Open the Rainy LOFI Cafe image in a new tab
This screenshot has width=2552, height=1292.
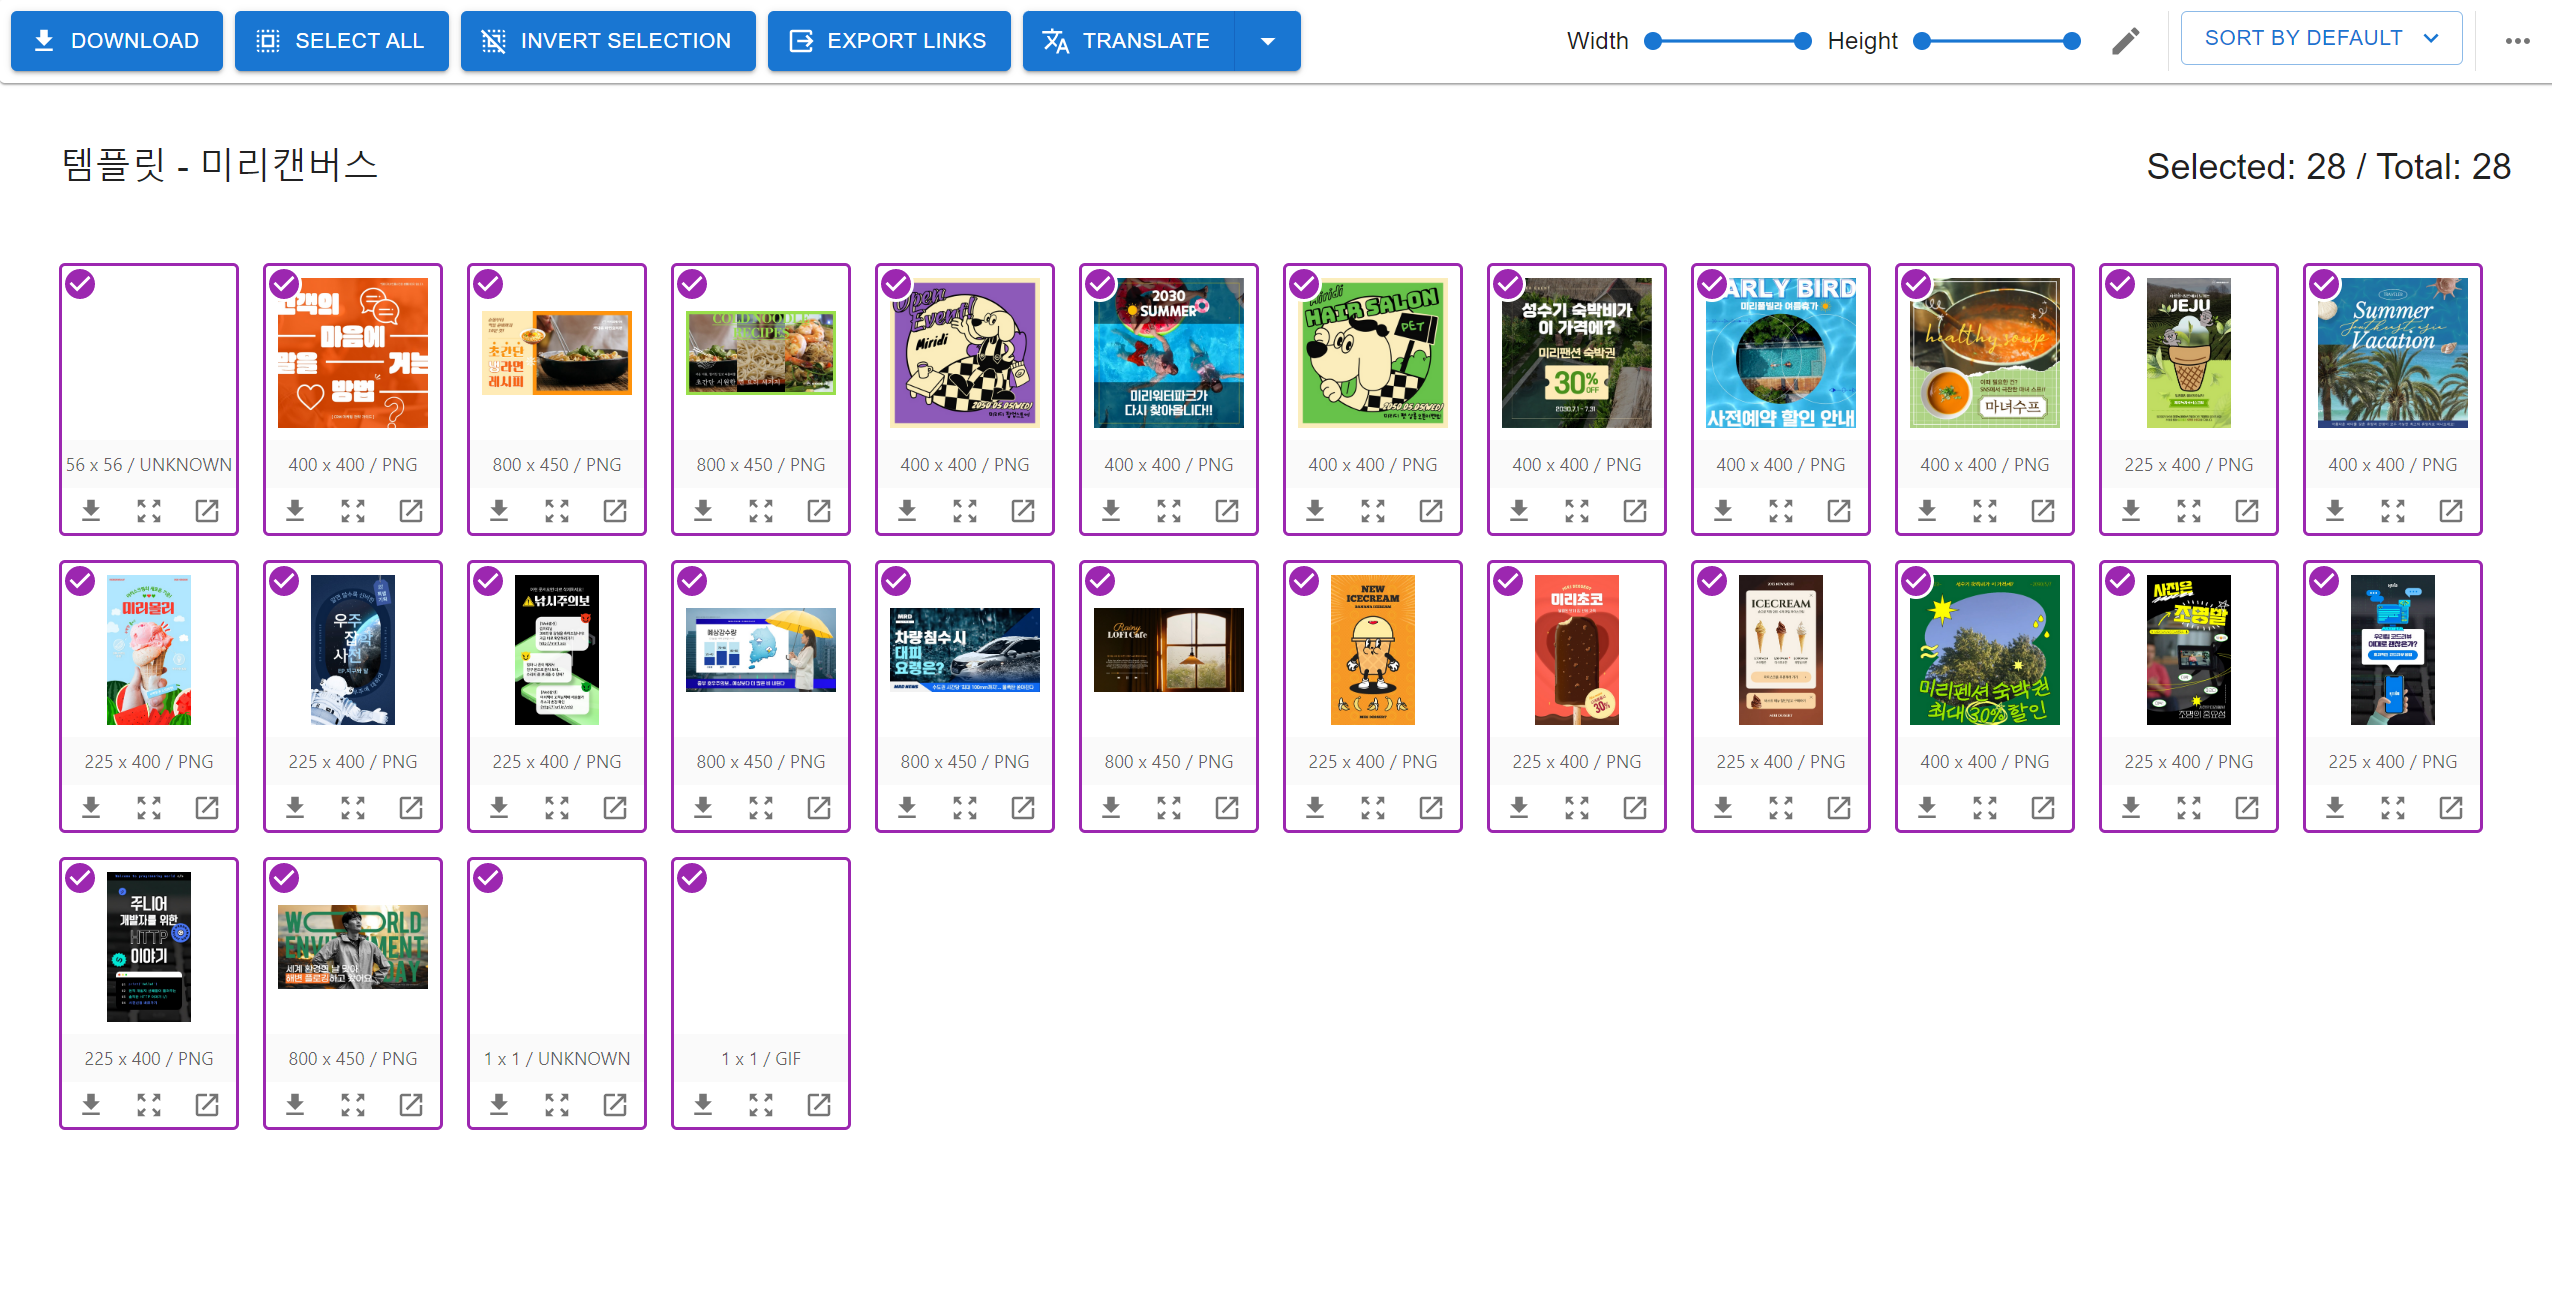coord(1227,808)
